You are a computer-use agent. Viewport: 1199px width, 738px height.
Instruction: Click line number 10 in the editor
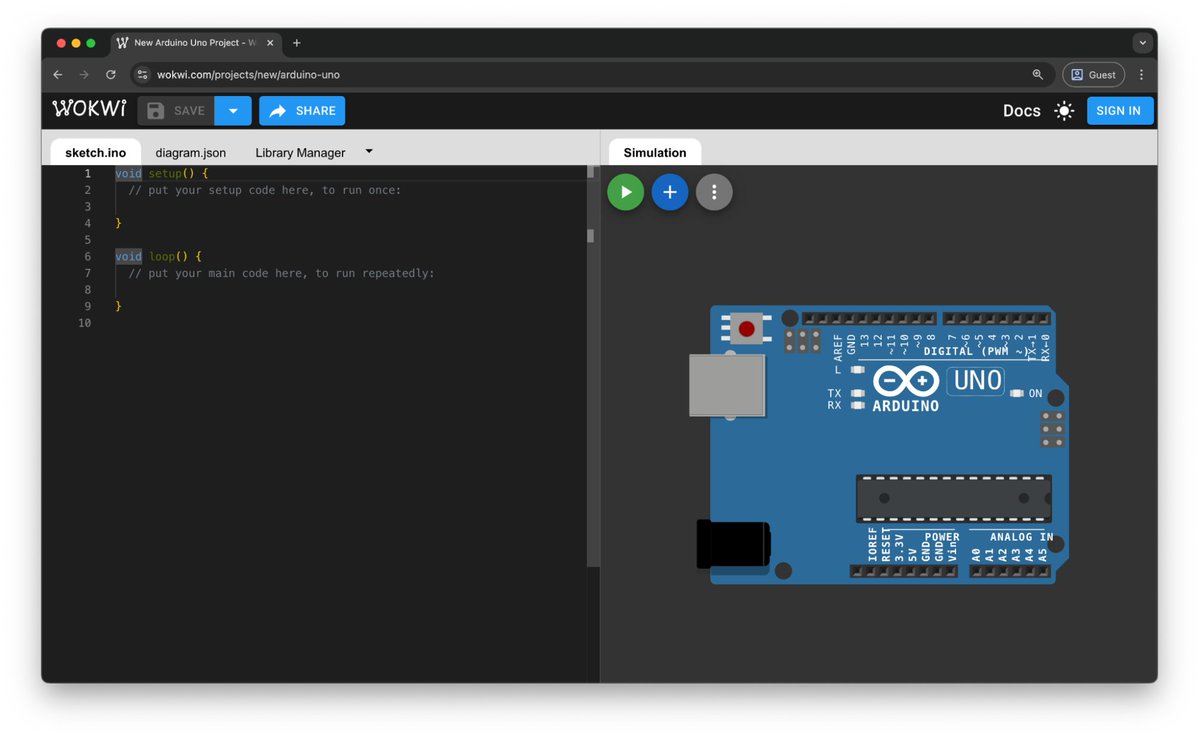pyautogui.click(x=84, y=323)
